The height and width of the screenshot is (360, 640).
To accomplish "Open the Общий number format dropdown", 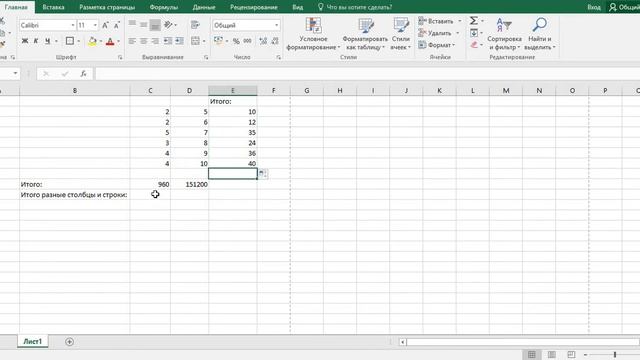I will [276, 25].
